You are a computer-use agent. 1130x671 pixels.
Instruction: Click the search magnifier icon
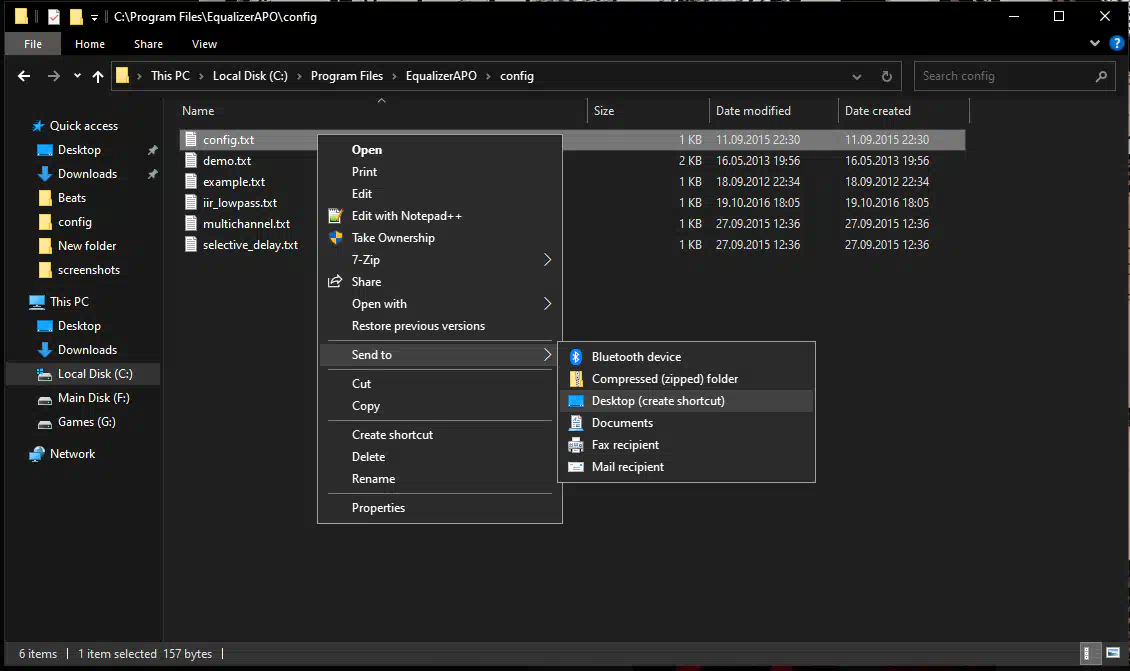pyautogui.click(x=1101, y=76)
